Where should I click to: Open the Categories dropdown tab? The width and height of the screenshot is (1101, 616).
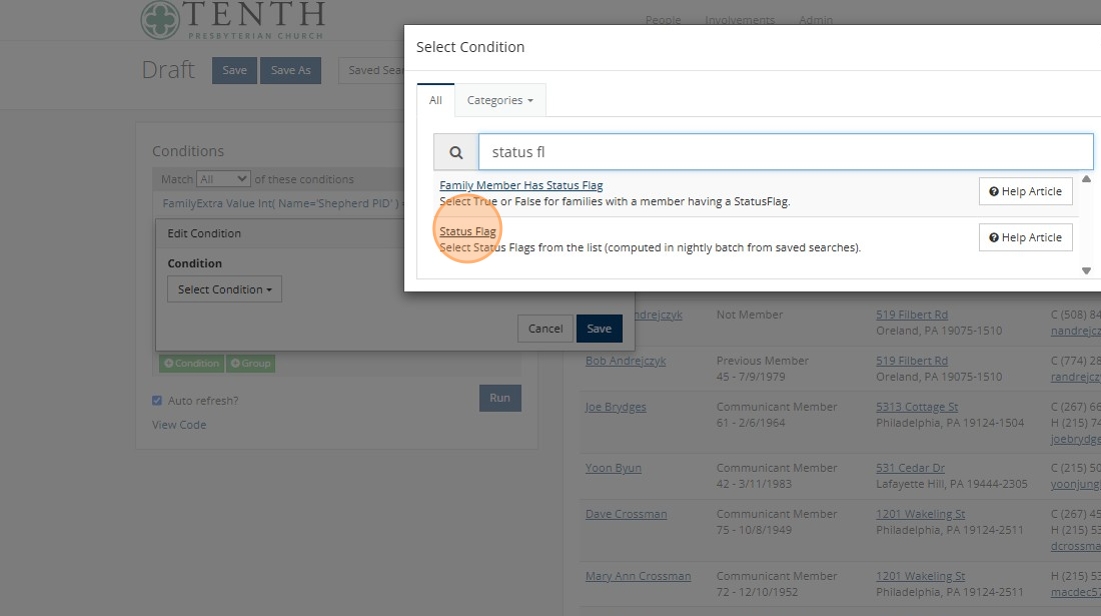tap(500, 100)
